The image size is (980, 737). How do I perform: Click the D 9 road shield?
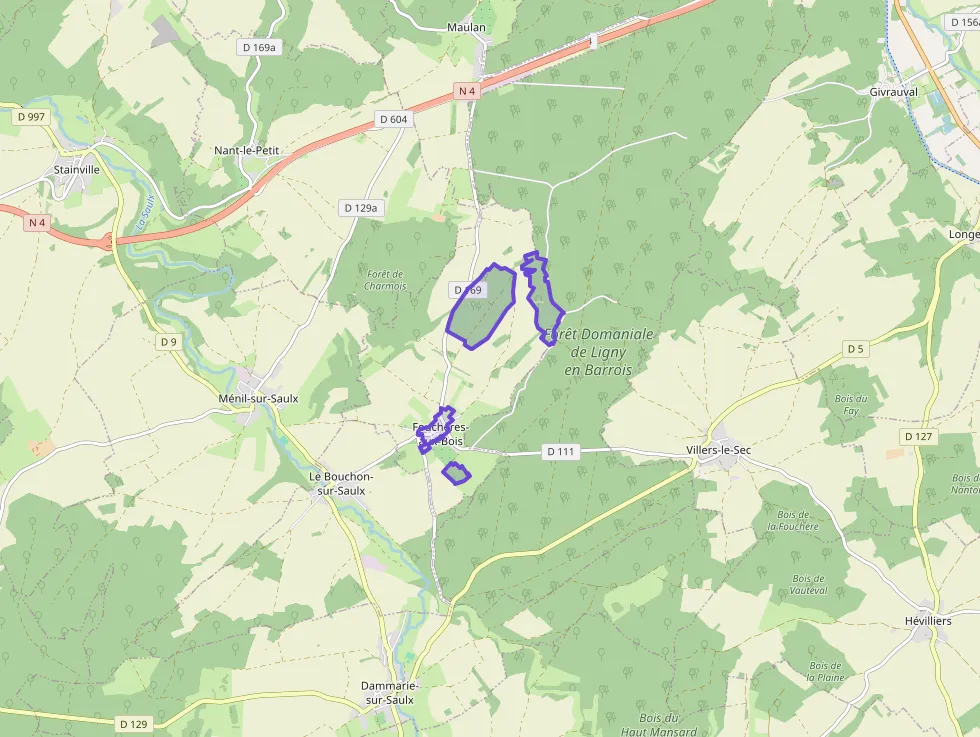pos(169,342)
